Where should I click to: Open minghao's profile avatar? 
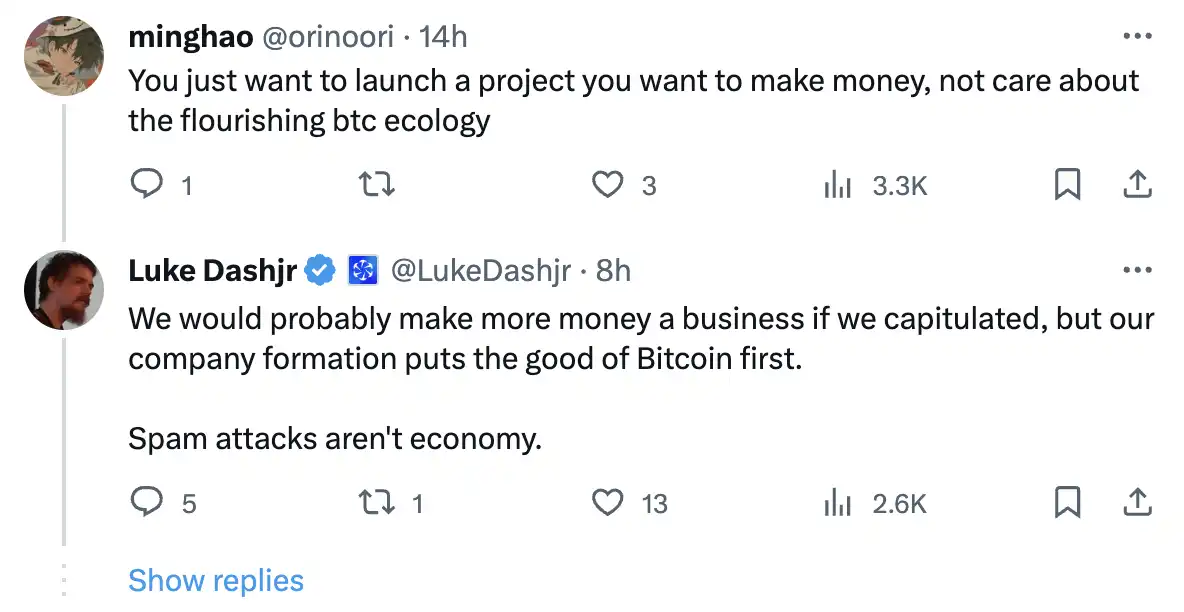[x=64, y=56]
